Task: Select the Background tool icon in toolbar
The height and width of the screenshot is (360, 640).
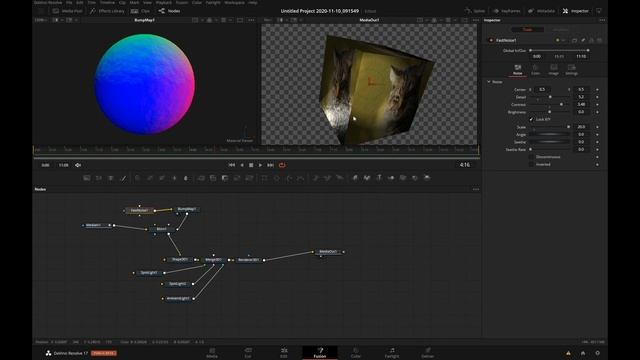Action: point(87,178)
